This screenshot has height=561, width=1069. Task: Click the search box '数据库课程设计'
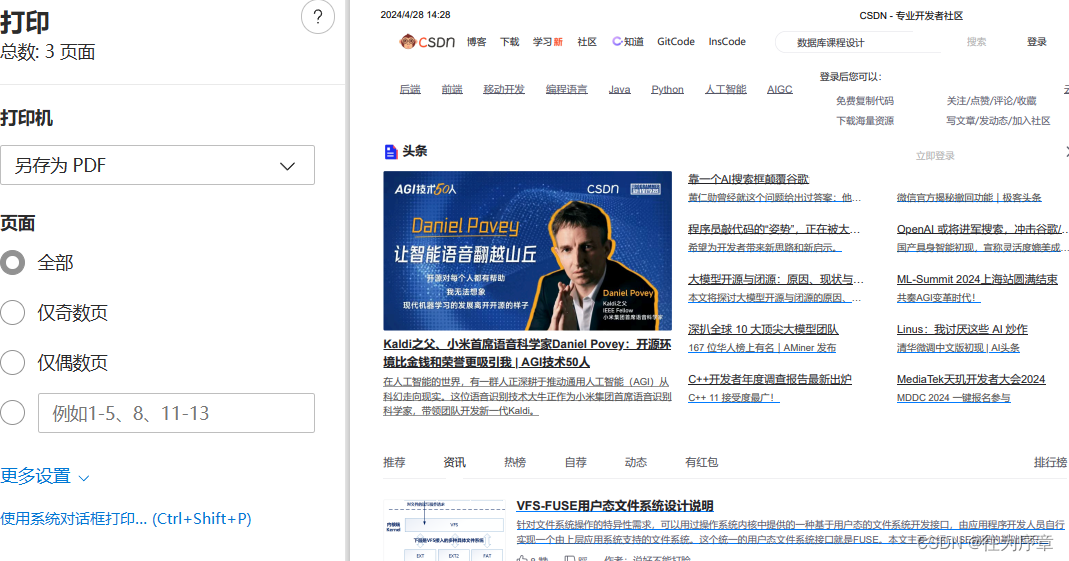click(x=859, y=42)
